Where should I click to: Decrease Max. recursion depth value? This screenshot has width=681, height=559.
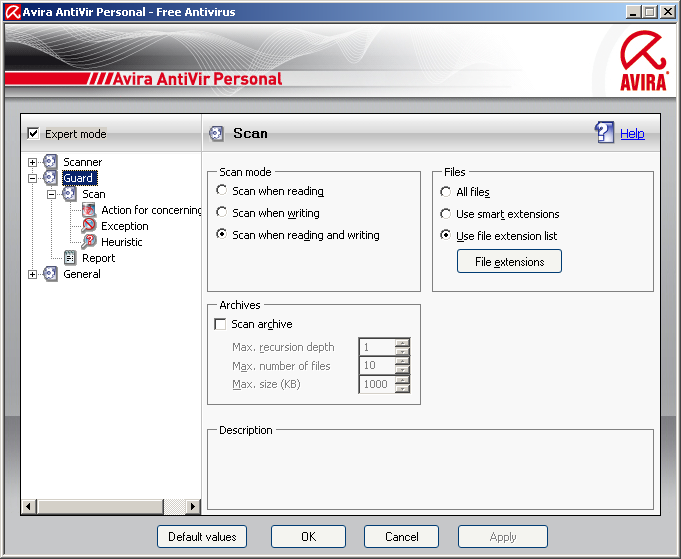pos(403,351)
